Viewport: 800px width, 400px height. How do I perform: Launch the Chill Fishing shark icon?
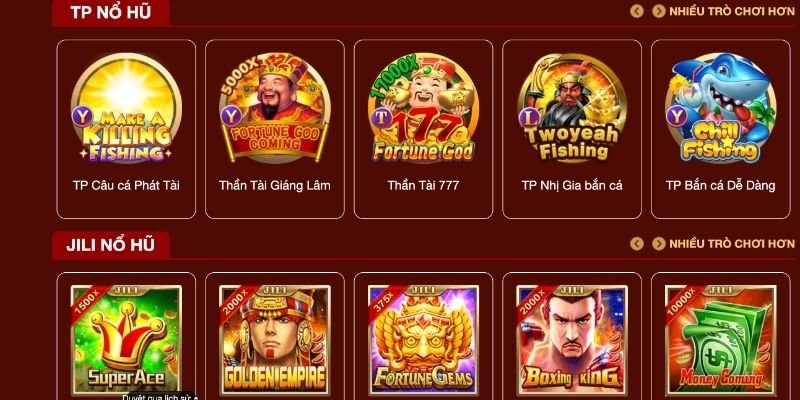(720, 108)
